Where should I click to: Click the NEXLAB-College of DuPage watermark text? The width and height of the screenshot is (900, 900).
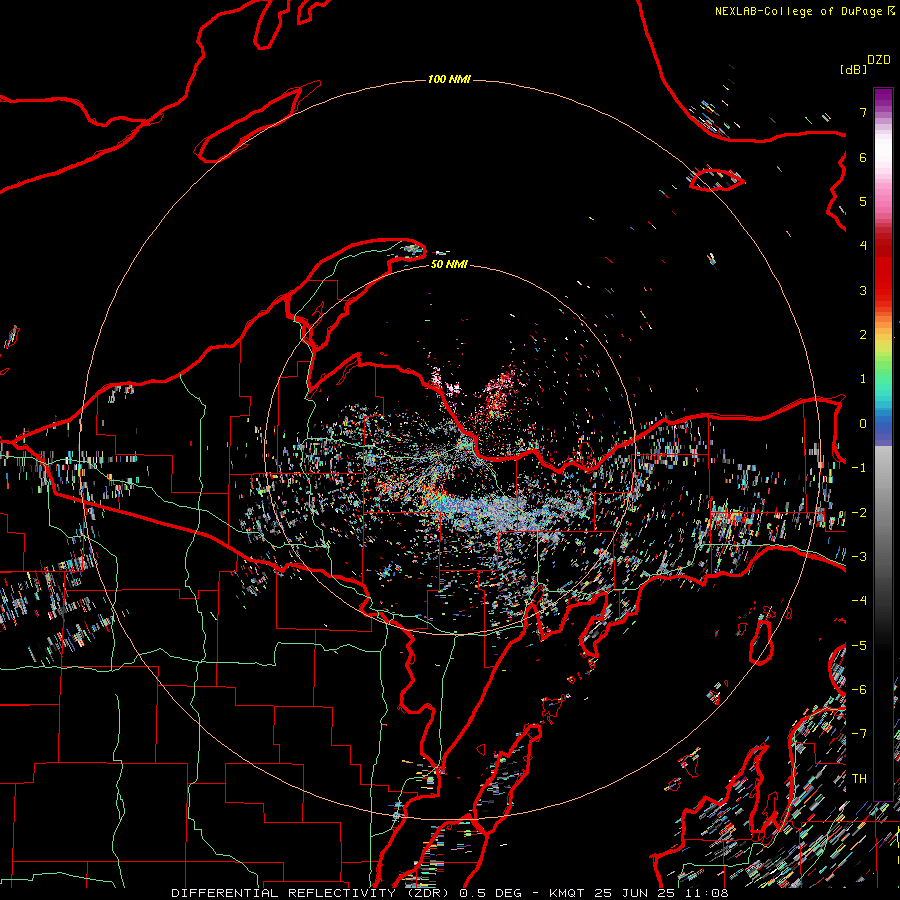point(804,11)
